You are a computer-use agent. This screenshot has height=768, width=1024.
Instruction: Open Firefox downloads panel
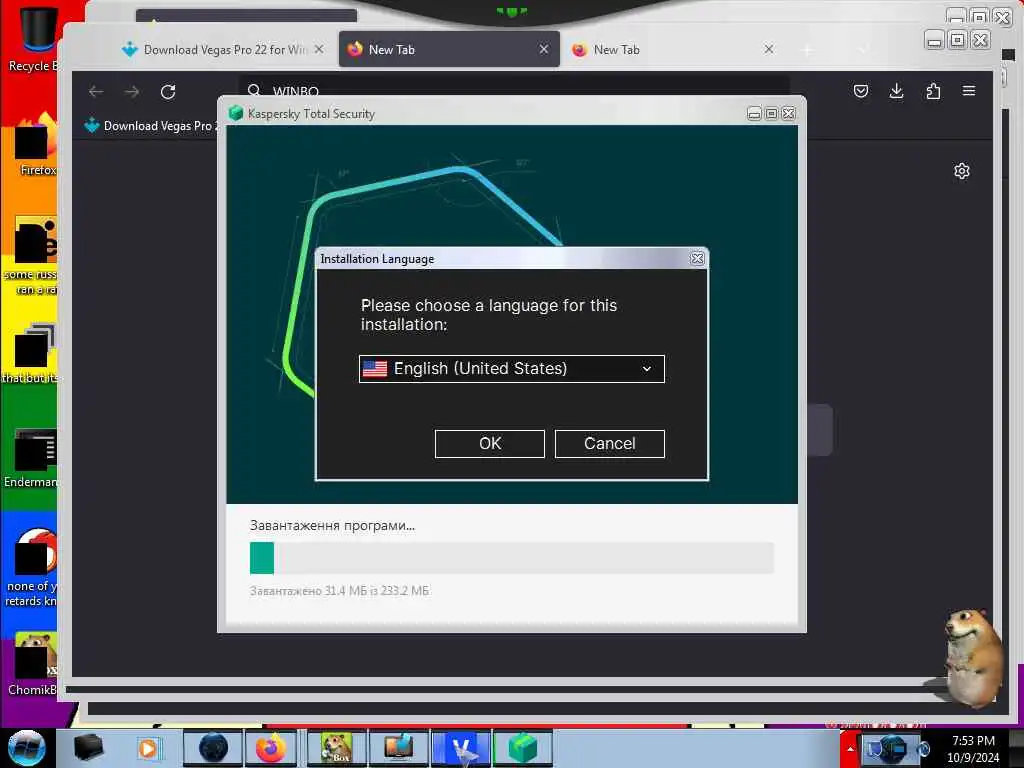pyautogui.click(x=897, y=91)
